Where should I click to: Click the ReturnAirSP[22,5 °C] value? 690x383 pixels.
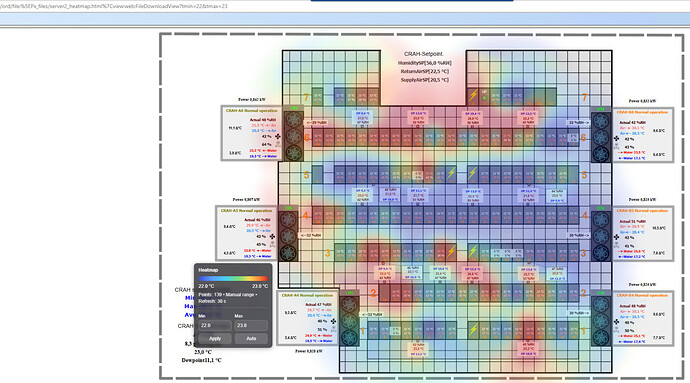pyautogui.click(x=425, y=71)
